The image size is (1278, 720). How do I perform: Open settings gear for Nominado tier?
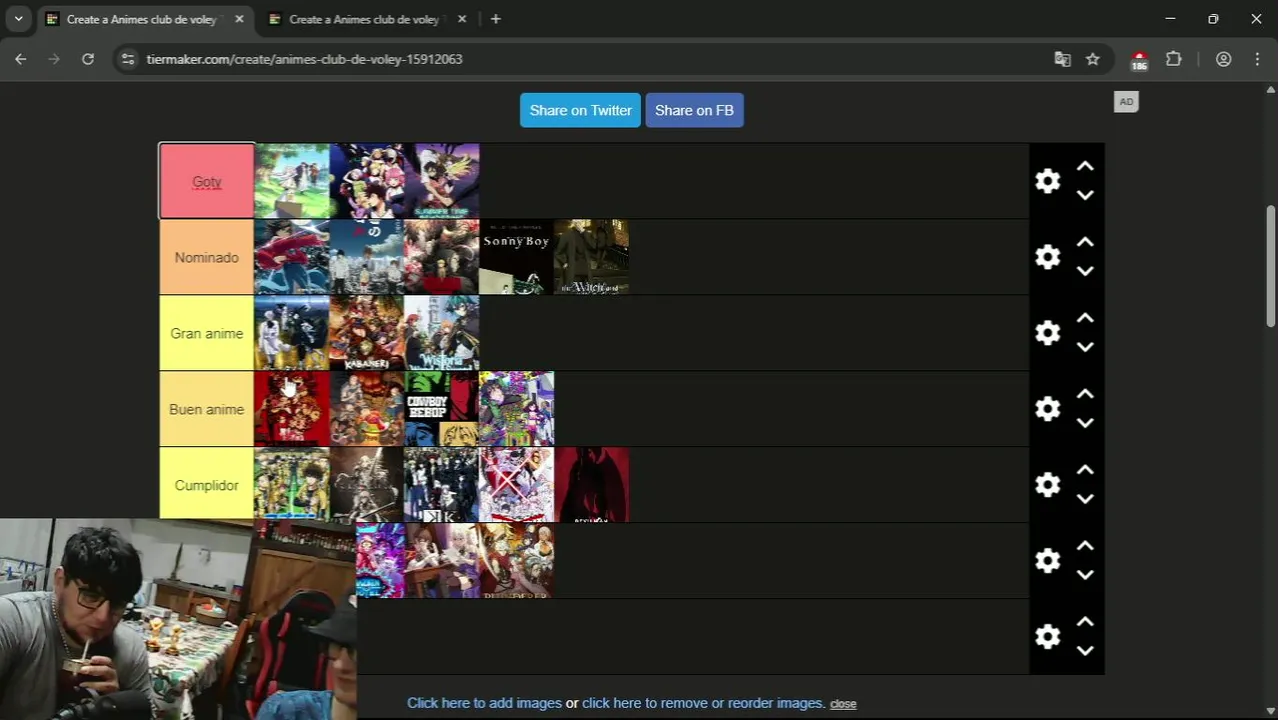click(1047, 257)
